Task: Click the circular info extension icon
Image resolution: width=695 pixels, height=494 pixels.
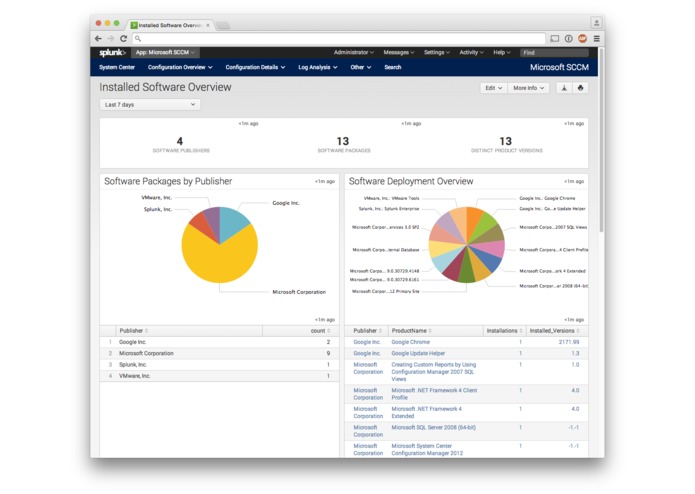Action: pyautogui.click(x=569, y=39)
